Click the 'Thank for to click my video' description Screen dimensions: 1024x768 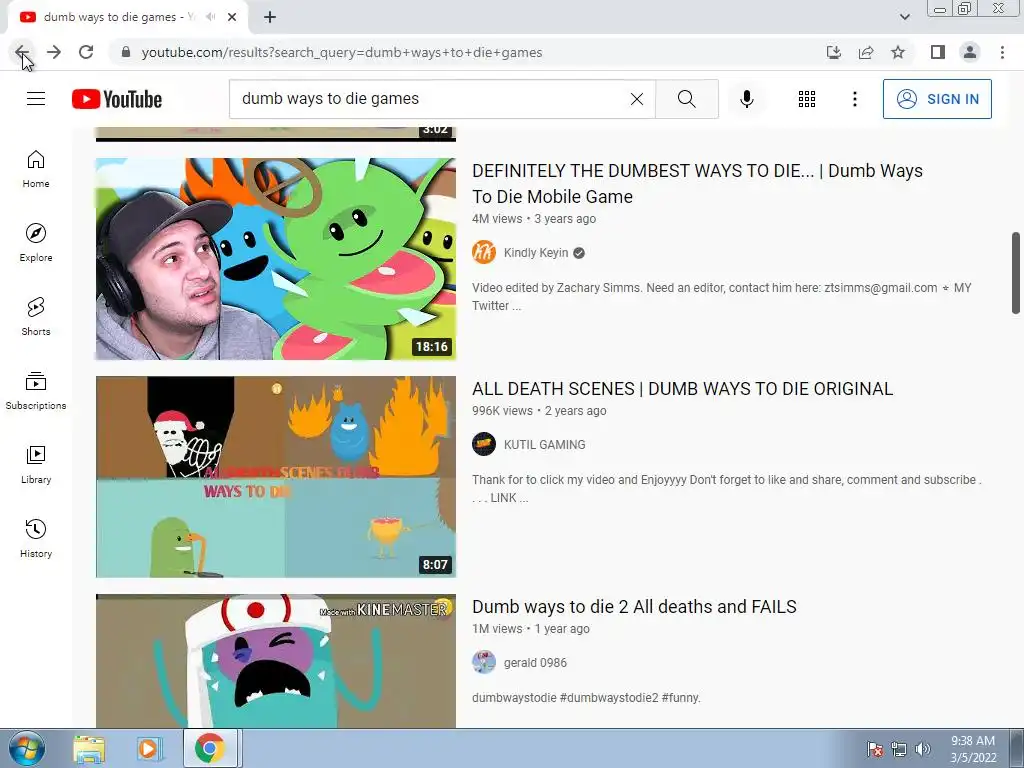coord(727,488)
